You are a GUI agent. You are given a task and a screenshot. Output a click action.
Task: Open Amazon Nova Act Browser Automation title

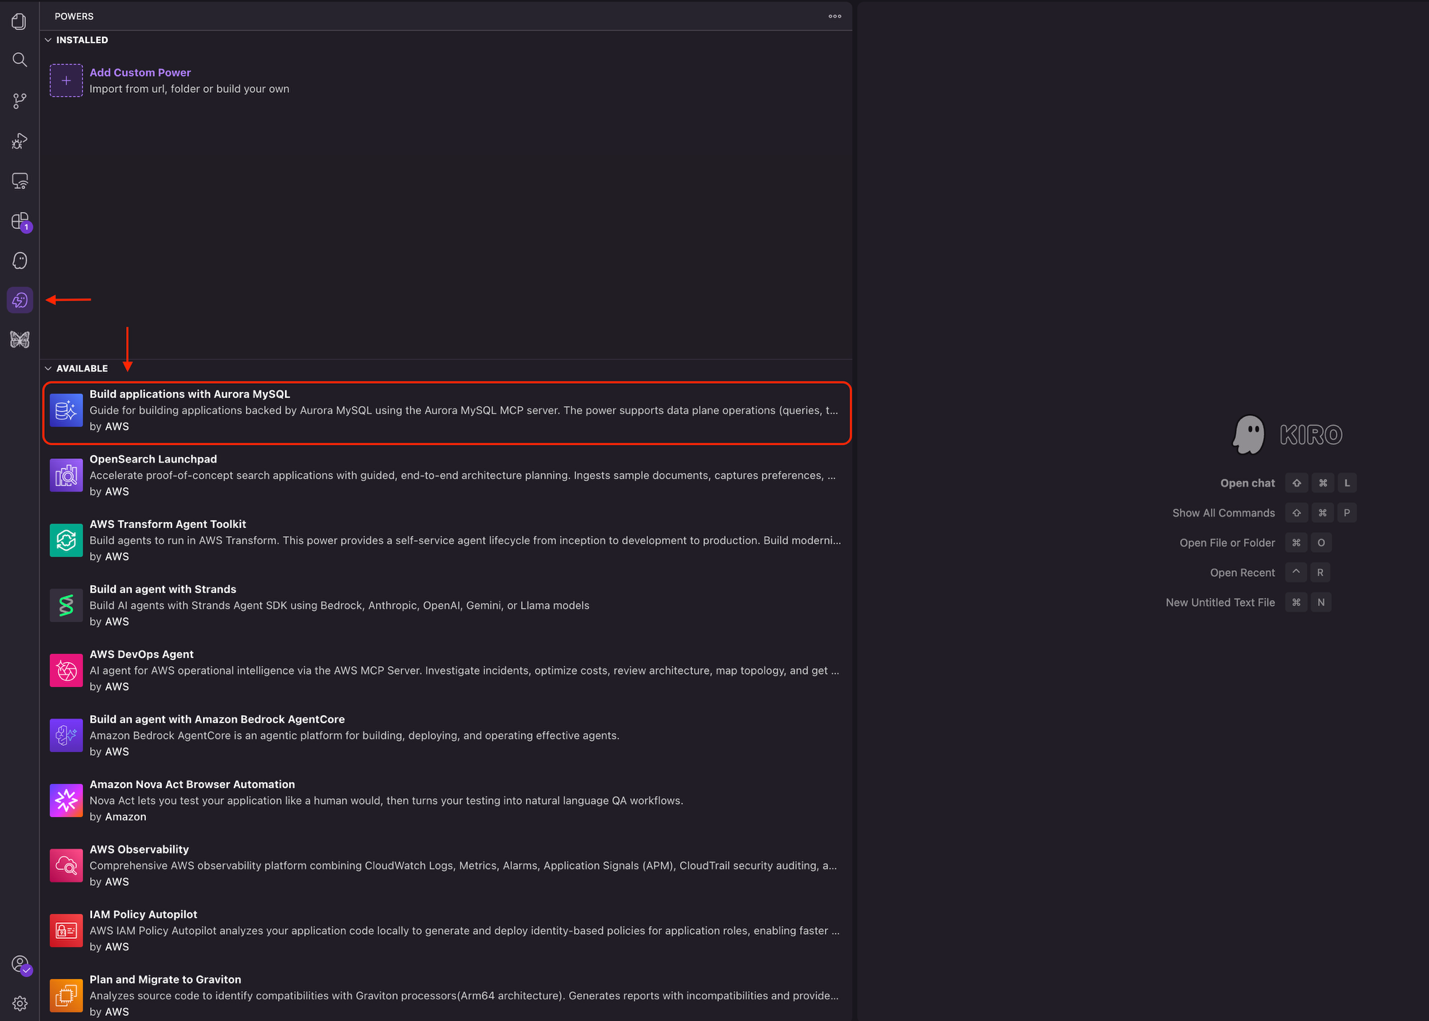[192, 784]
